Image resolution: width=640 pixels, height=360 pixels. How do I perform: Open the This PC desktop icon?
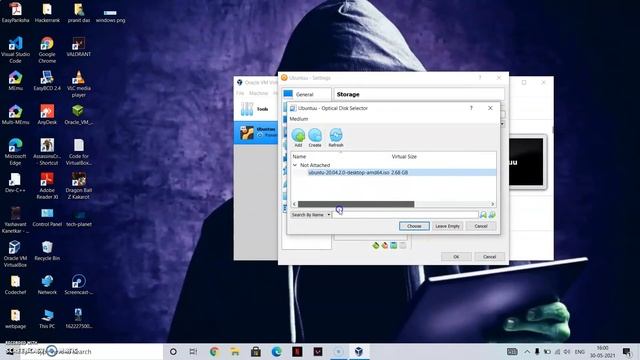47,318
